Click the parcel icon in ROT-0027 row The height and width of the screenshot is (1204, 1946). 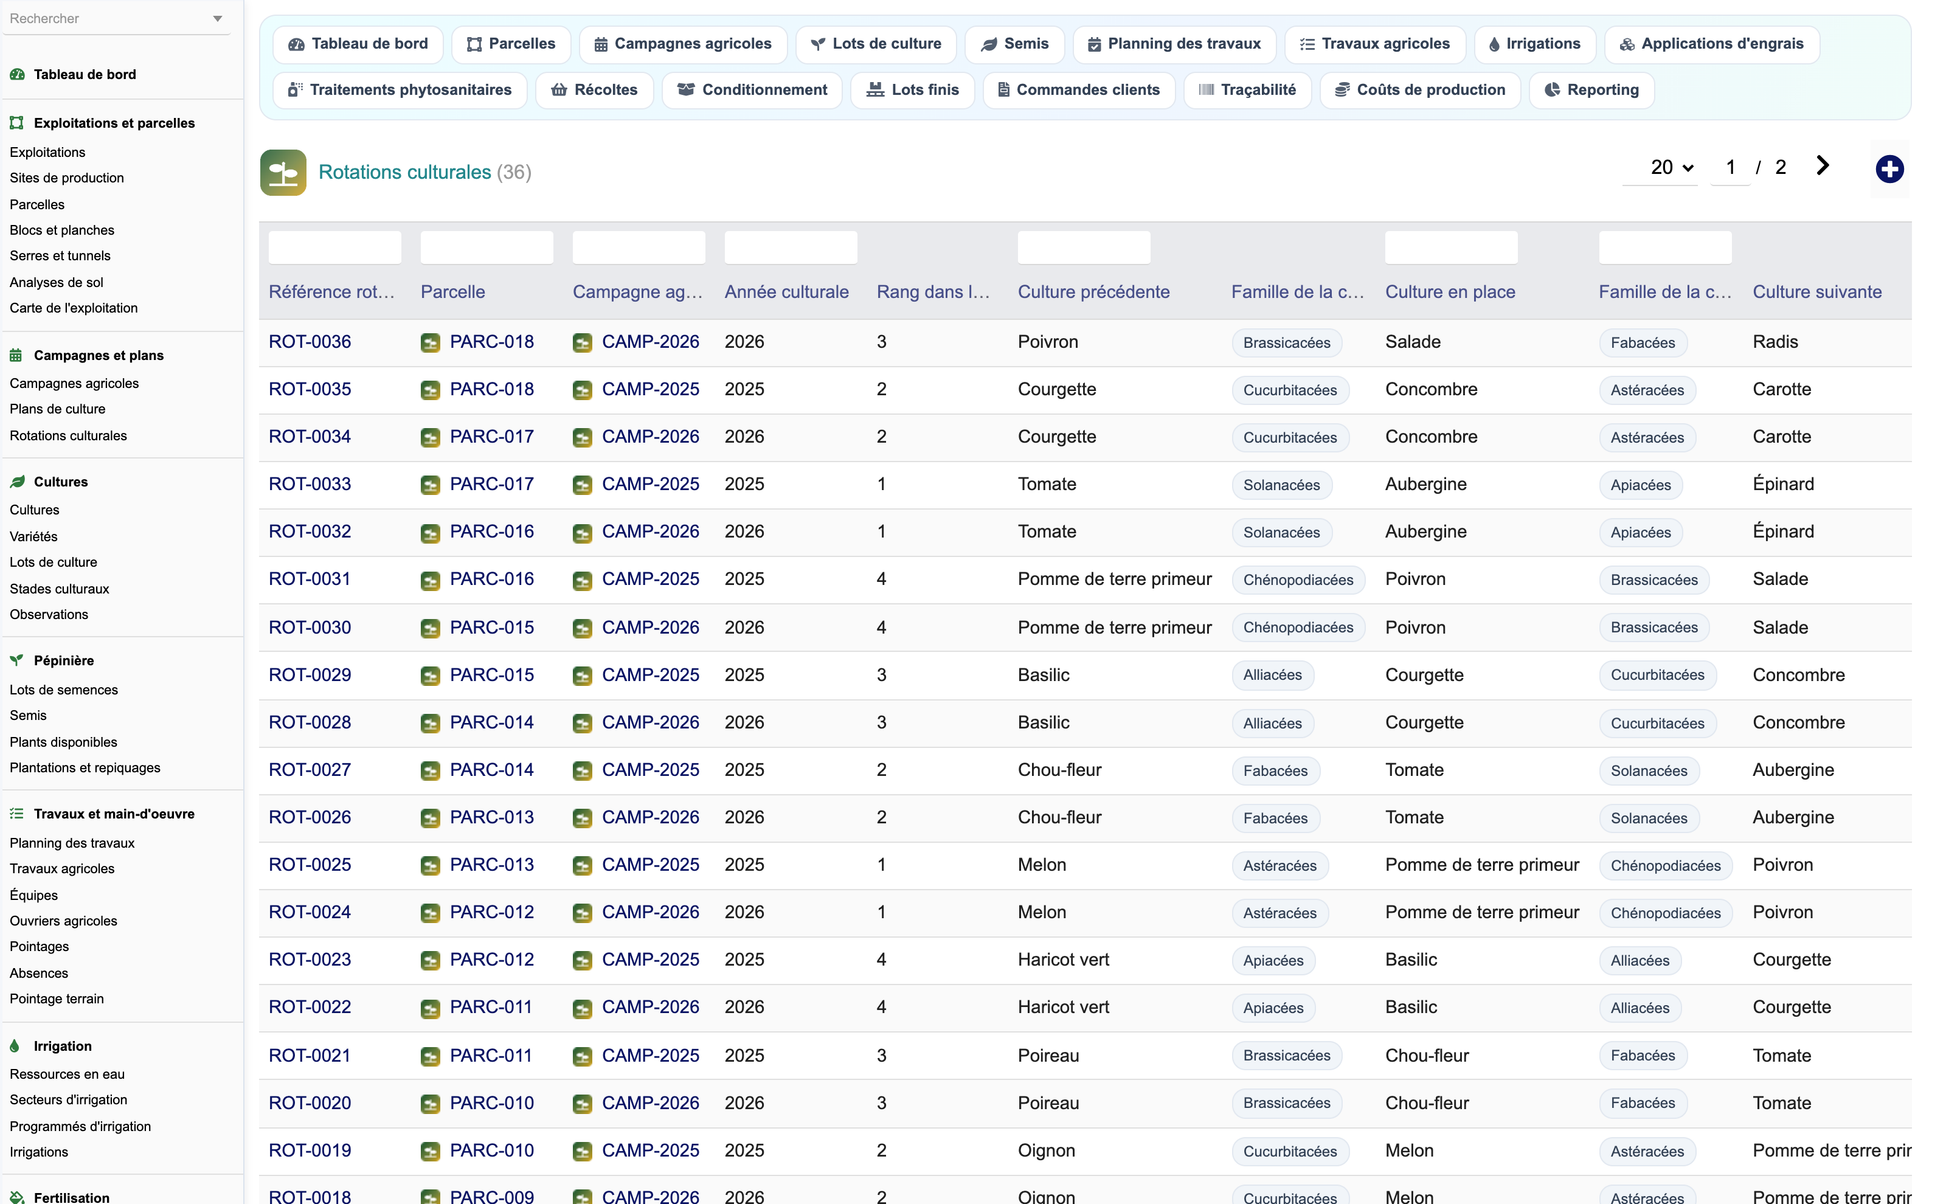point(430,771)
